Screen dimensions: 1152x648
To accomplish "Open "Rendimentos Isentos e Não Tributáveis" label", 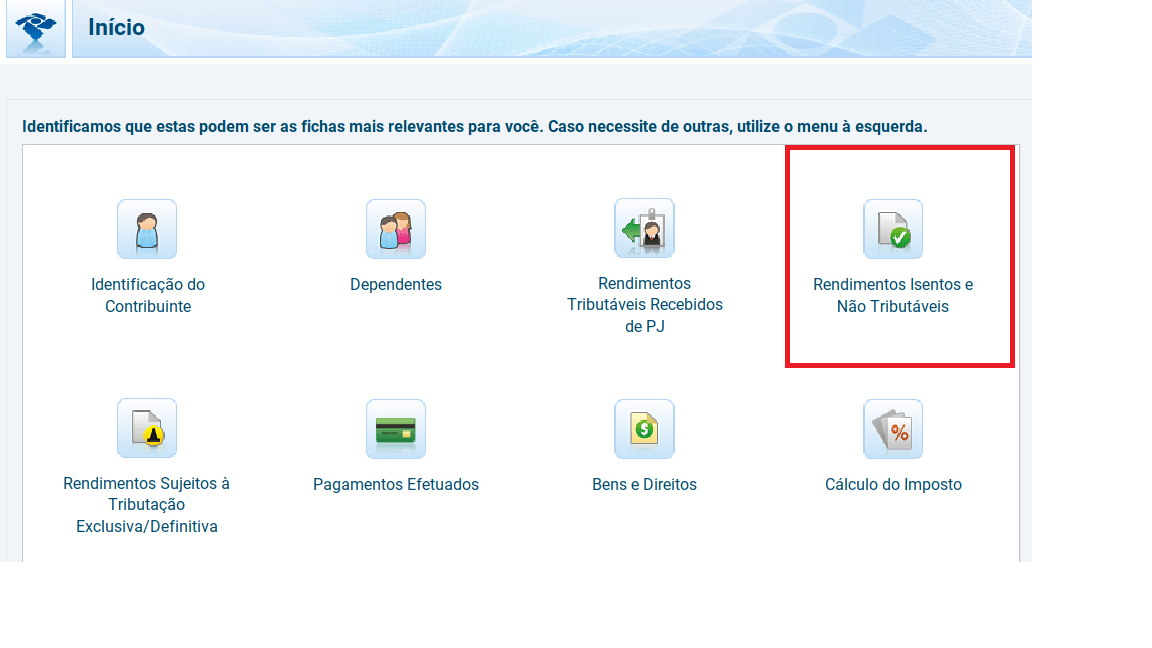I will [893, 296].
